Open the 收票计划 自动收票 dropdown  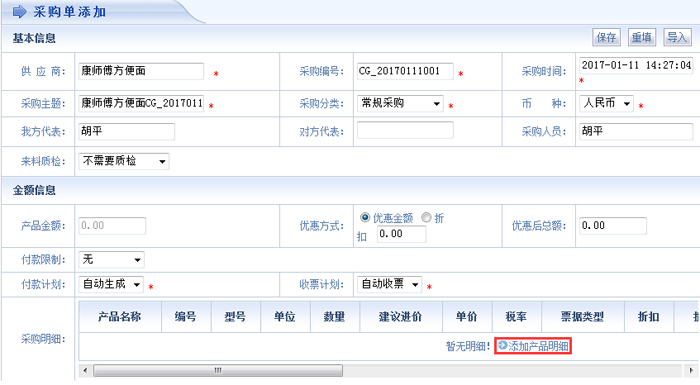coord(389,284)
